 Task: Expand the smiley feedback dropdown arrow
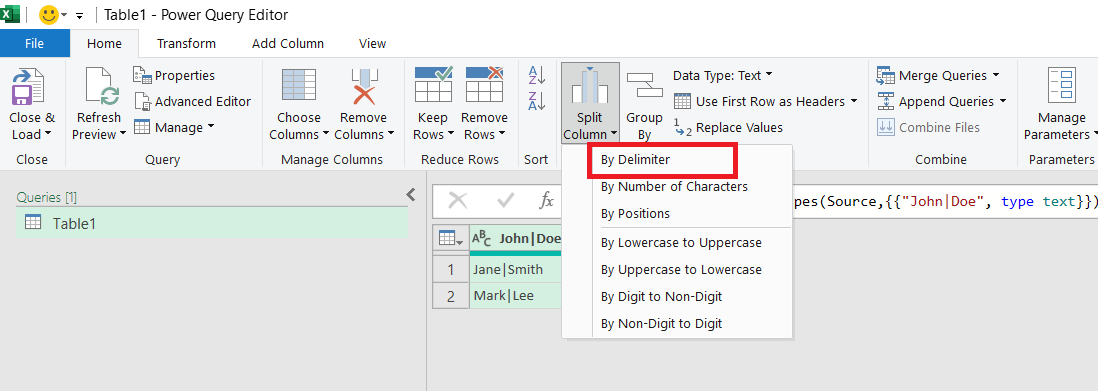pos(65,15)
